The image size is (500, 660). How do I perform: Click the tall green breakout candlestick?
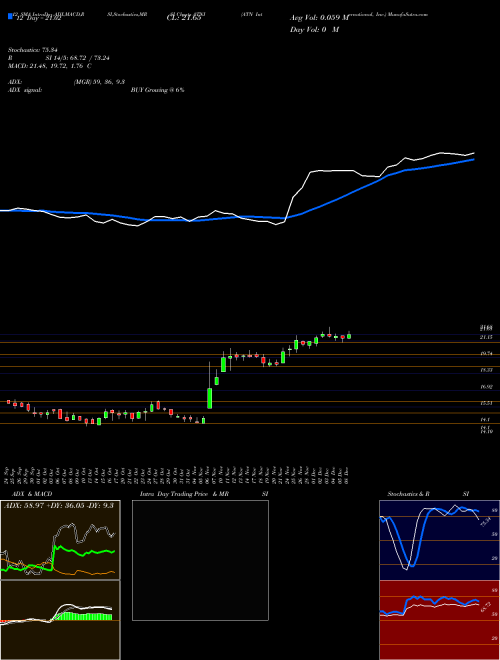[210, 398]
